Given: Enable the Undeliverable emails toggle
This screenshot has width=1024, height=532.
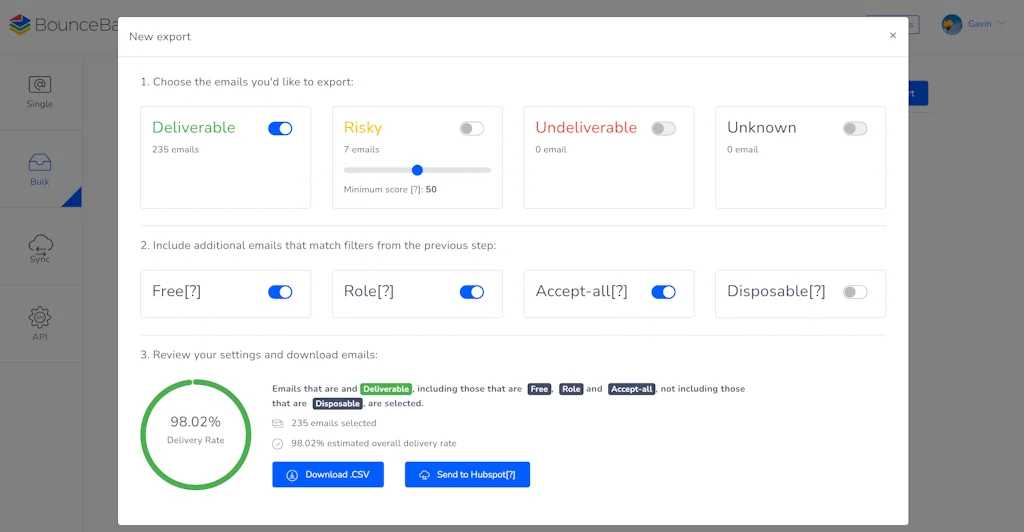Looking at the screenshot, I should click(x=663, y=128).
